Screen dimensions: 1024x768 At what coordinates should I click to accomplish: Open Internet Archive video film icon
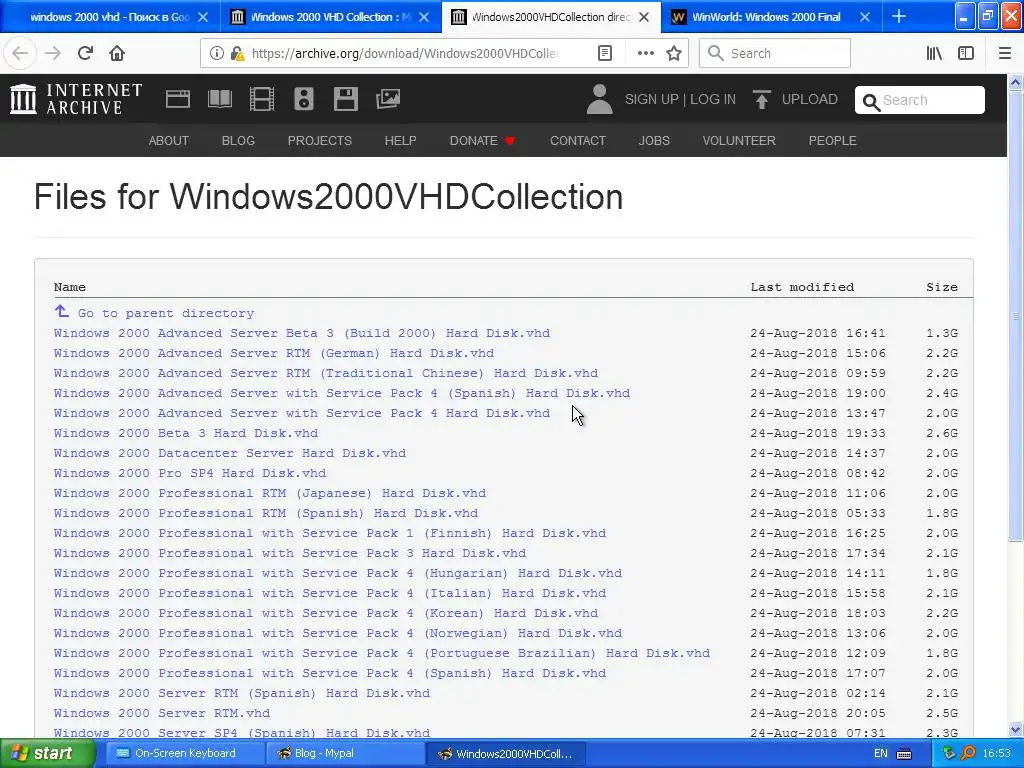pos(262,99)
